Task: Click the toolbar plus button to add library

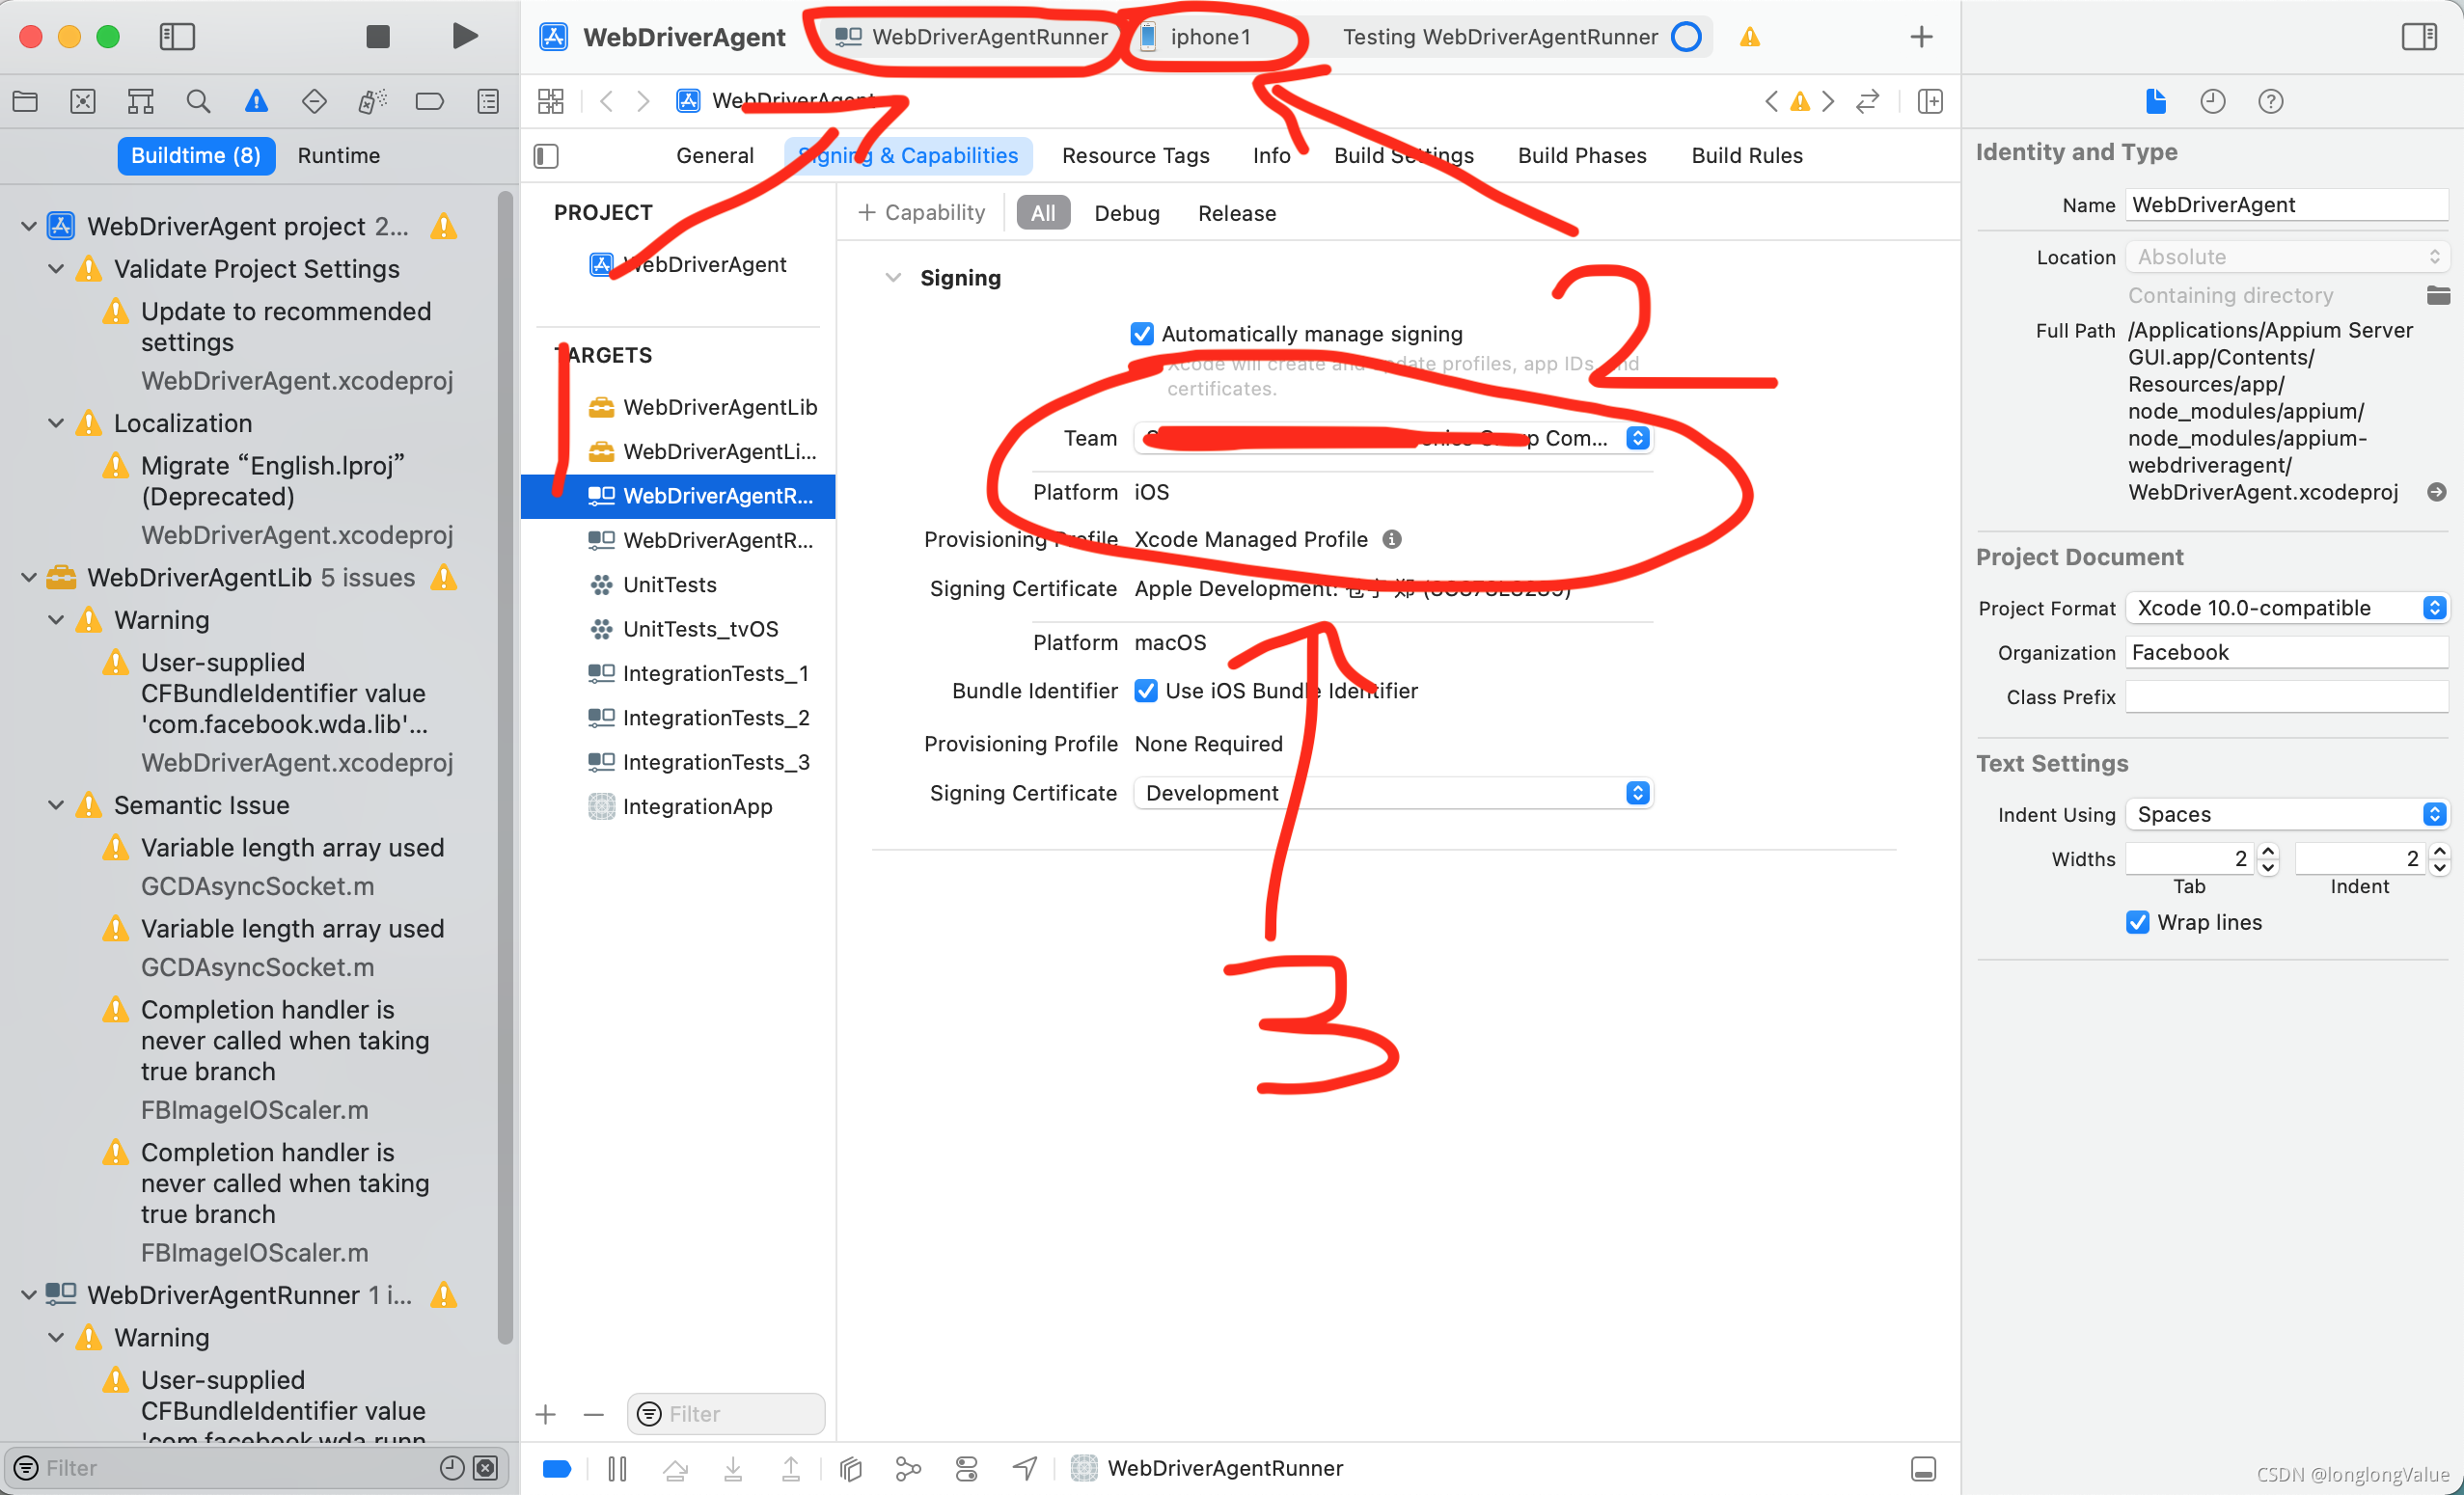Action: (1921, 37)
